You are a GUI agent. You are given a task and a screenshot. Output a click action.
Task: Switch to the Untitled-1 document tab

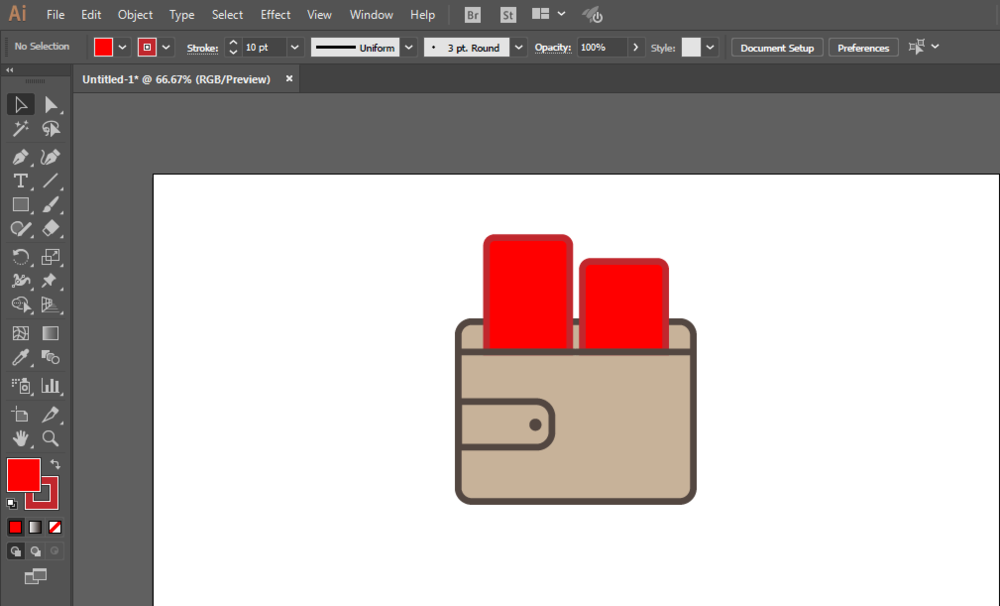pos(176,79)
